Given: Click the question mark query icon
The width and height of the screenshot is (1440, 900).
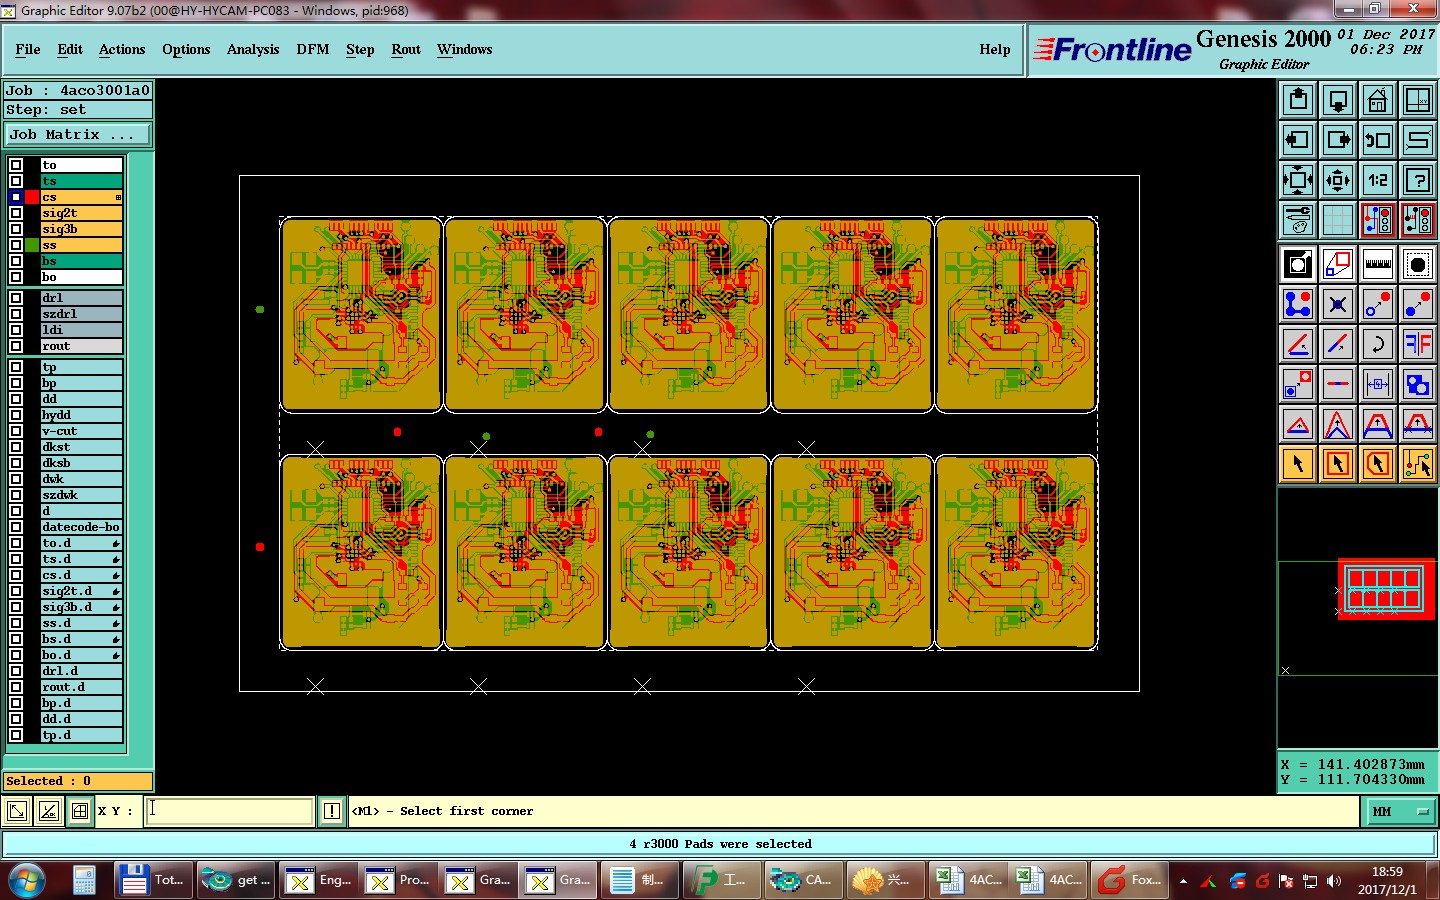Looking at the screenshot, I should coord(1418,180).
